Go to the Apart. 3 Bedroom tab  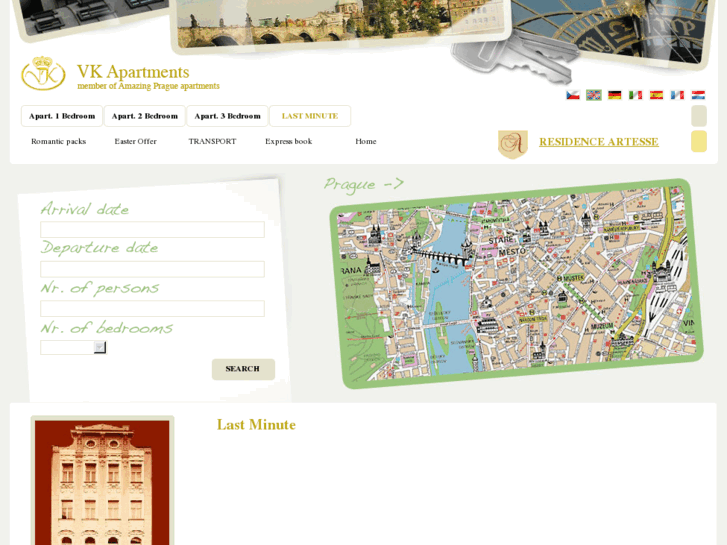point(227,116)
